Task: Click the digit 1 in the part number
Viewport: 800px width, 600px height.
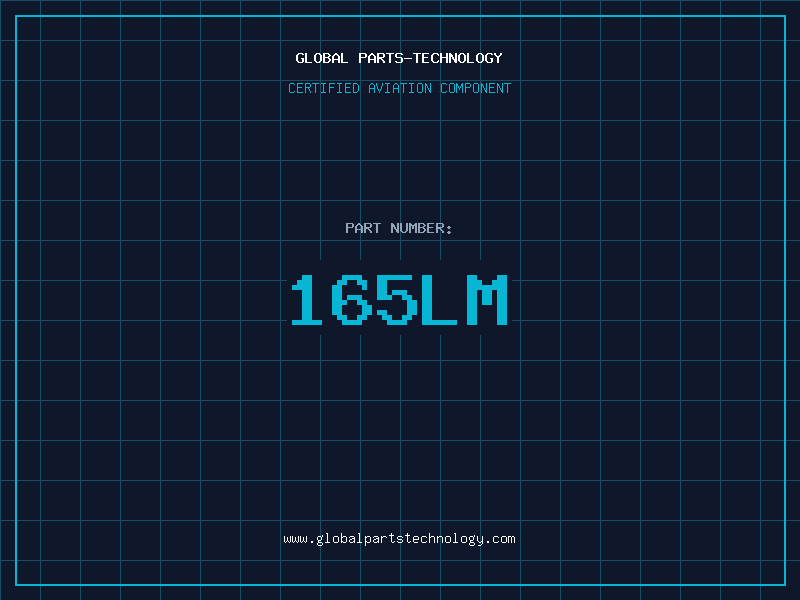Action: point(307,300)
